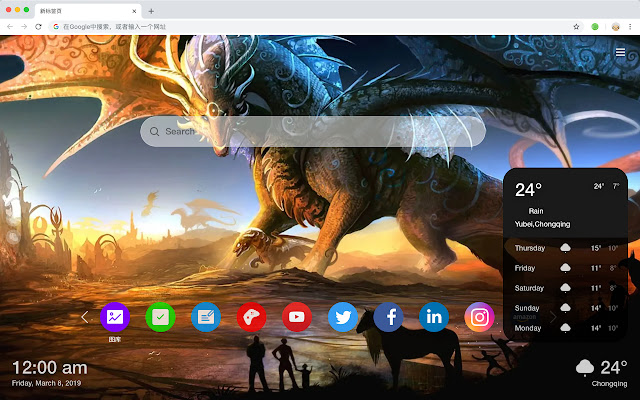Click the Search box on the page

tap(313, 131)
